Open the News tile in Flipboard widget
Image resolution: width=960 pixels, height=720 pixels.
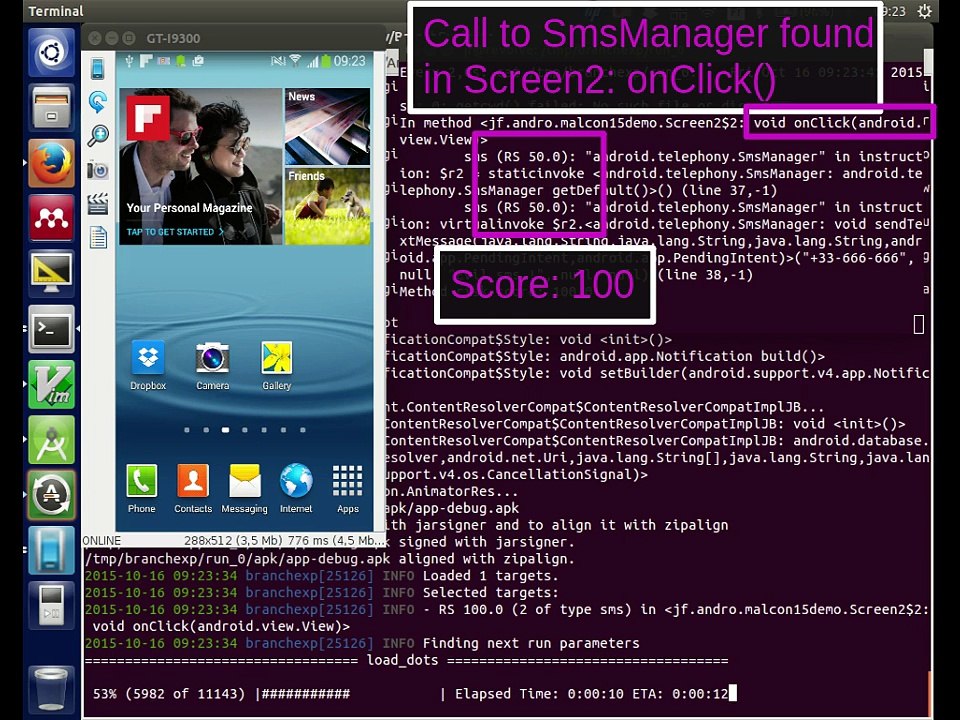coord(328,127)
